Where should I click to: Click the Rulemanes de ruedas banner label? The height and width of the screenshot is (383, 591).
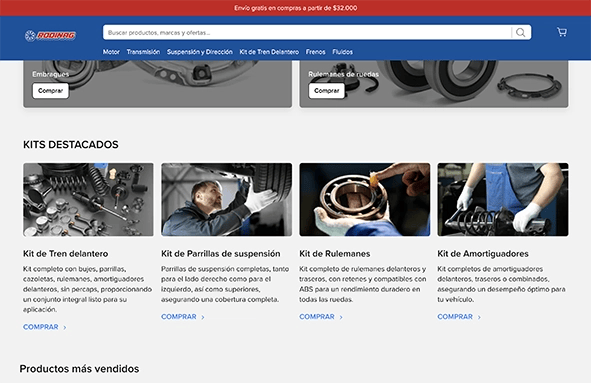click(343, 74)
